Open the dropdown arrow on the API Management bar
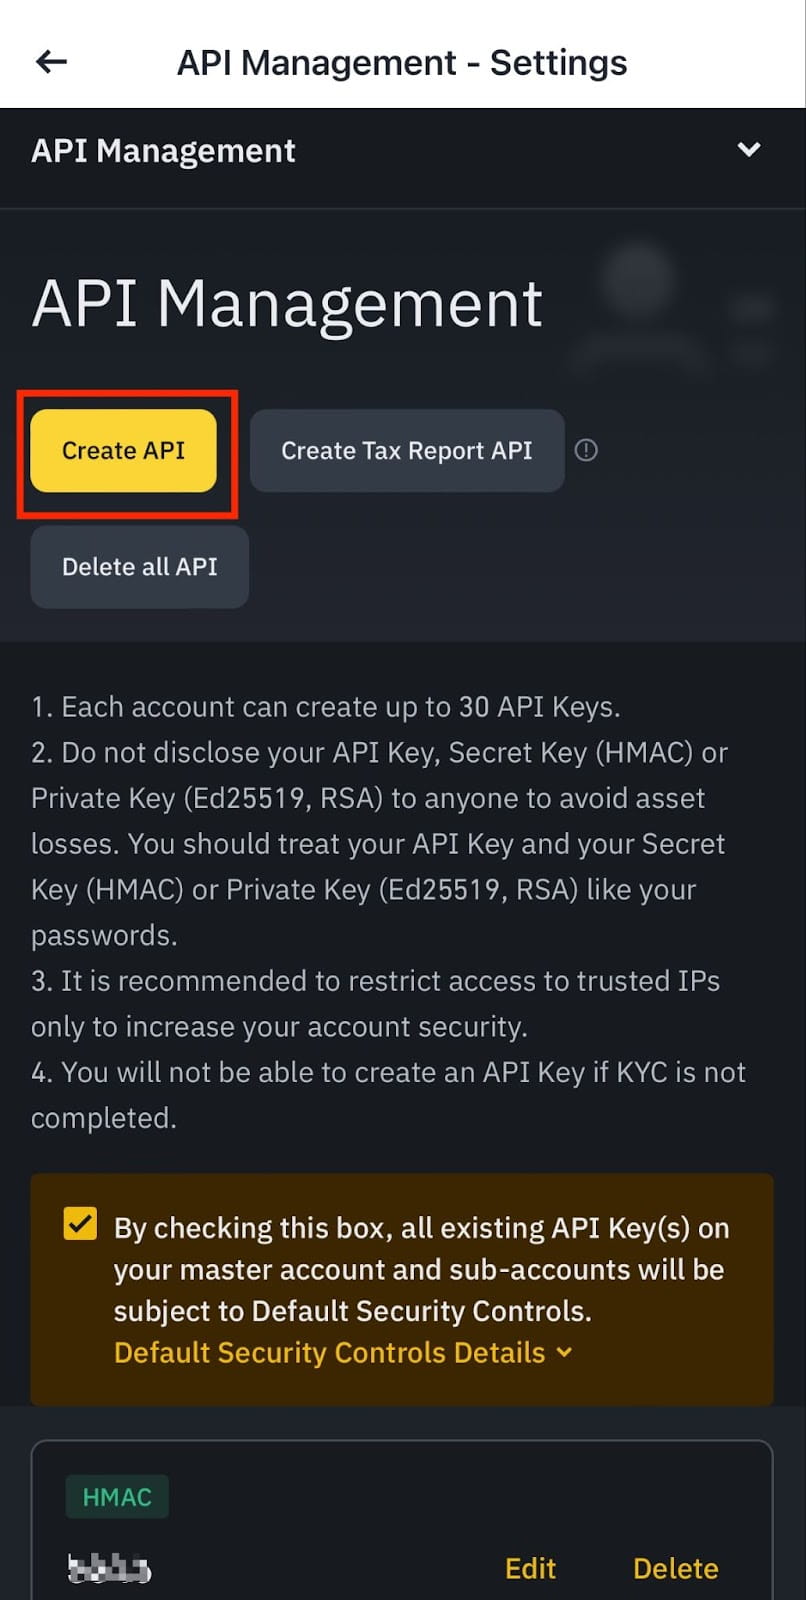 tap(748, 149)
